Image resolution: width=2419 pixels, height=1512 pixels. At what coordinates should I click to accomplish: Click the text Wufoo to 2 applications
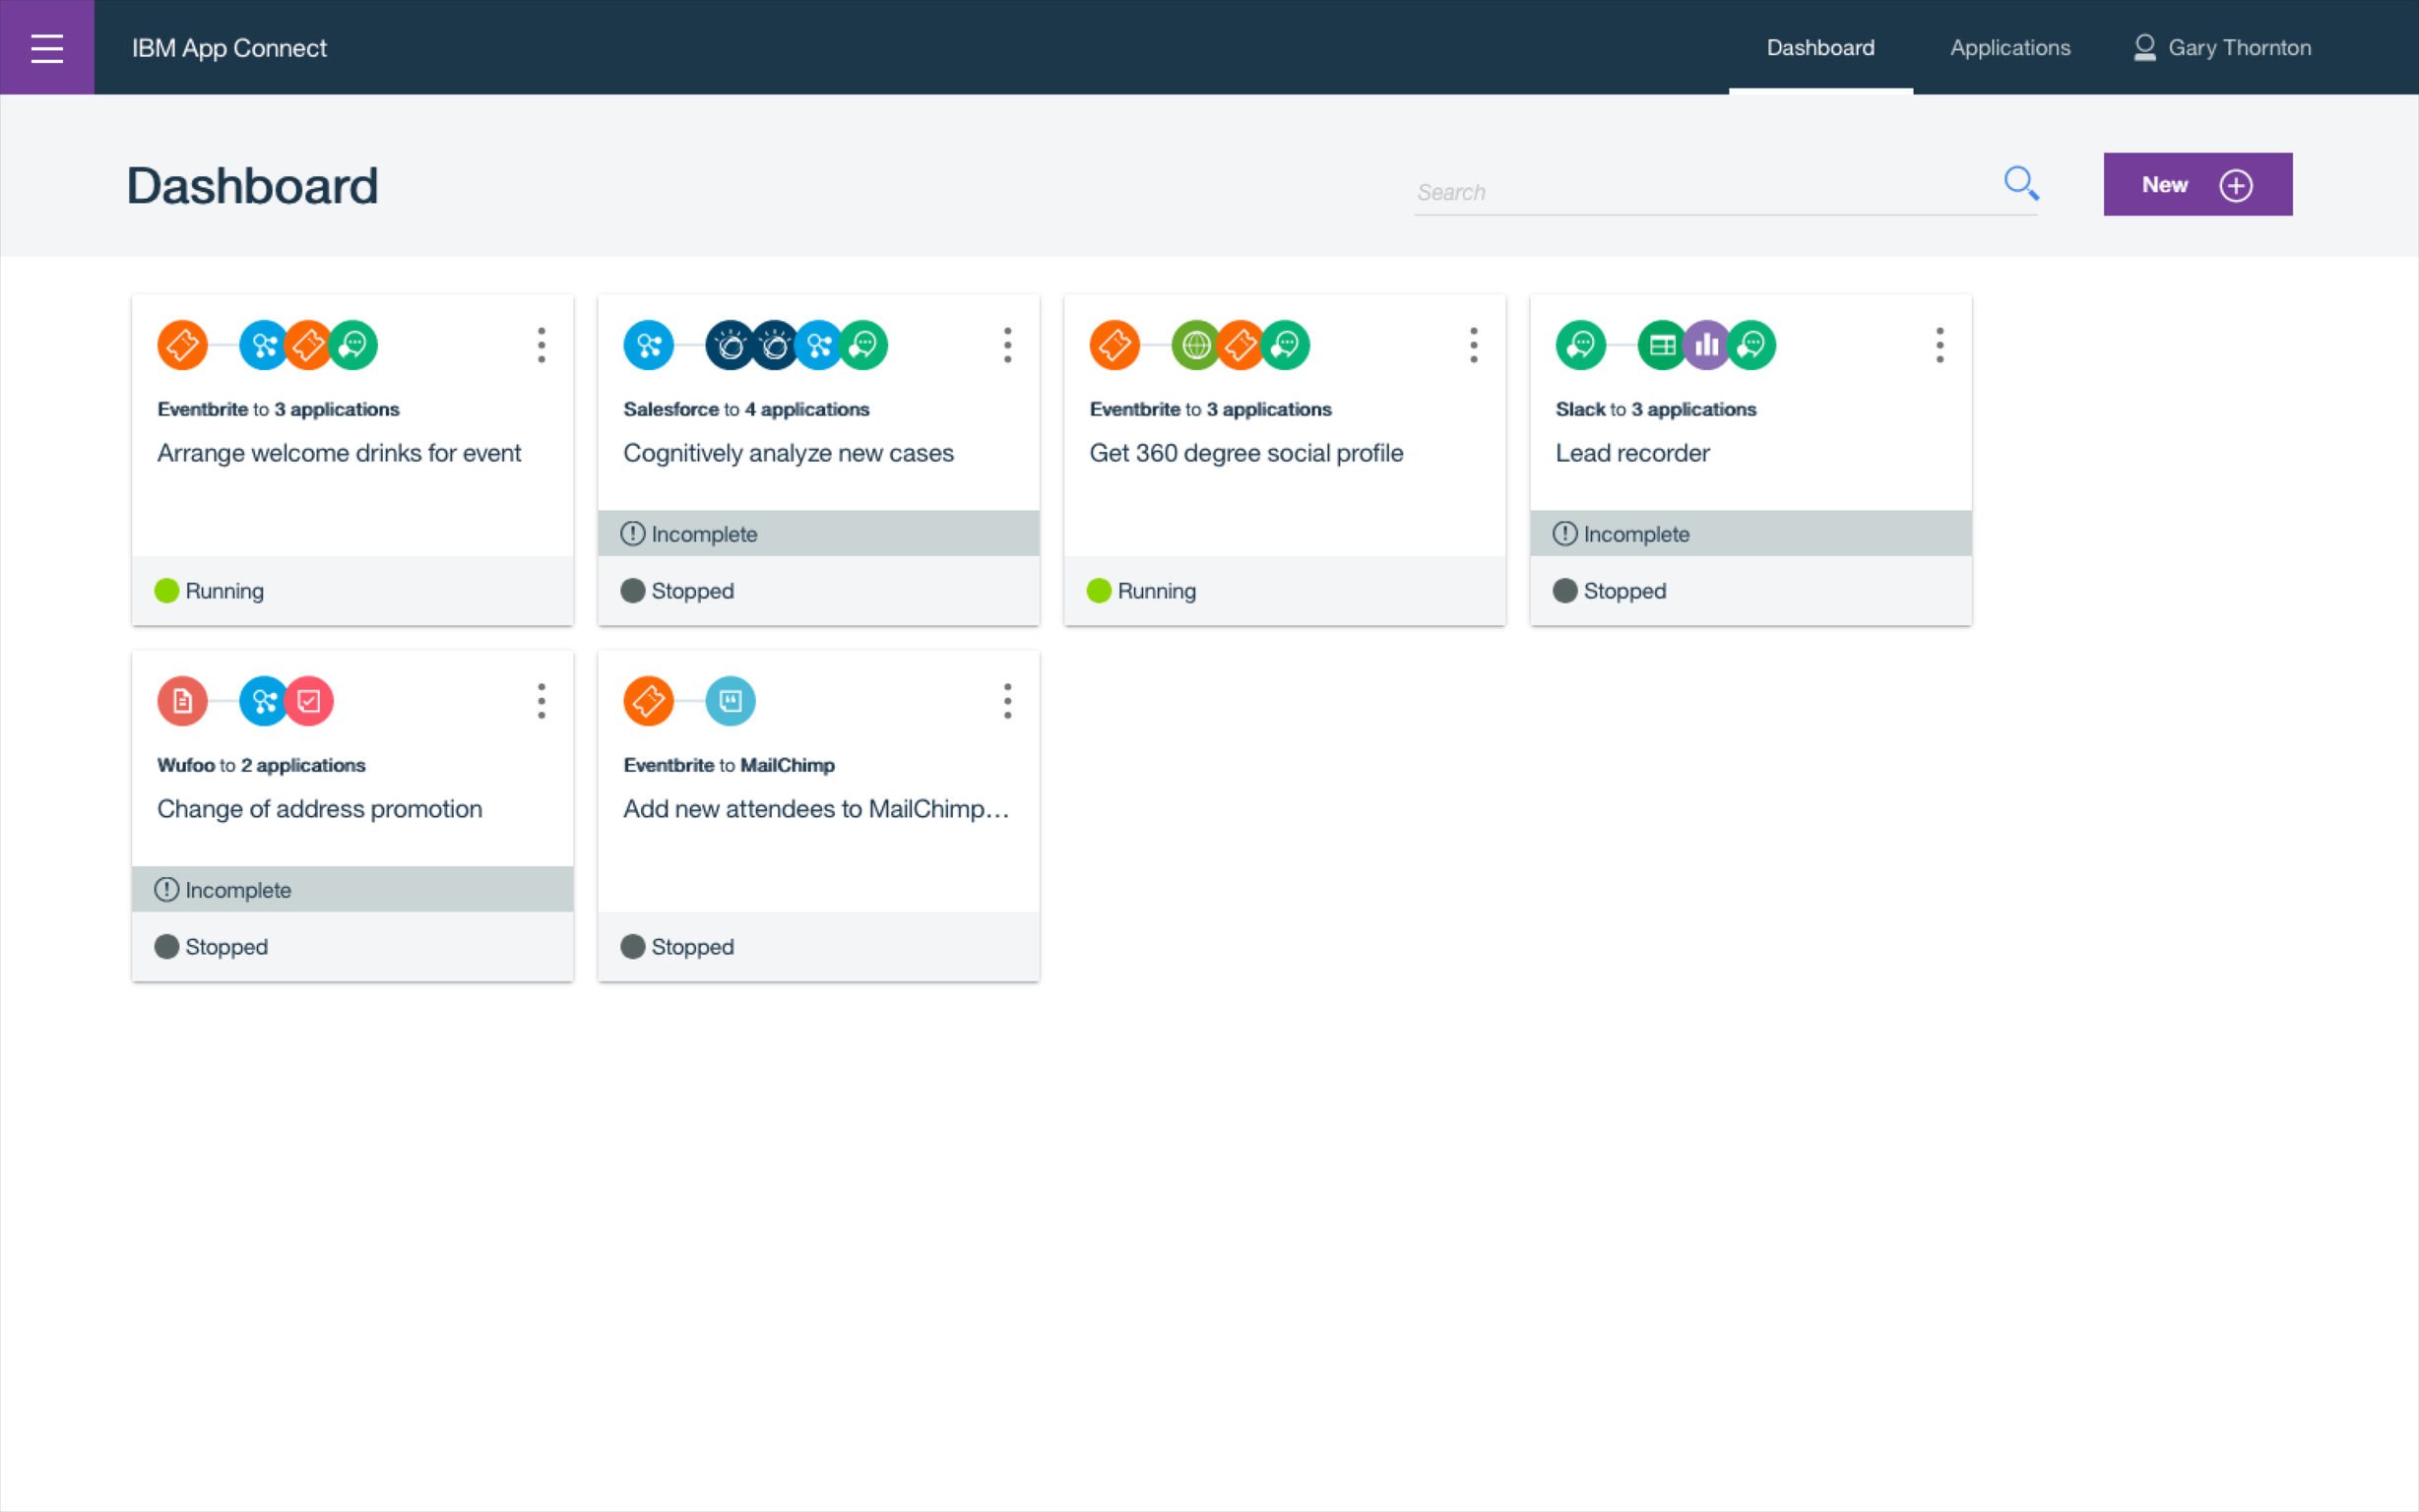pos(261,765)
